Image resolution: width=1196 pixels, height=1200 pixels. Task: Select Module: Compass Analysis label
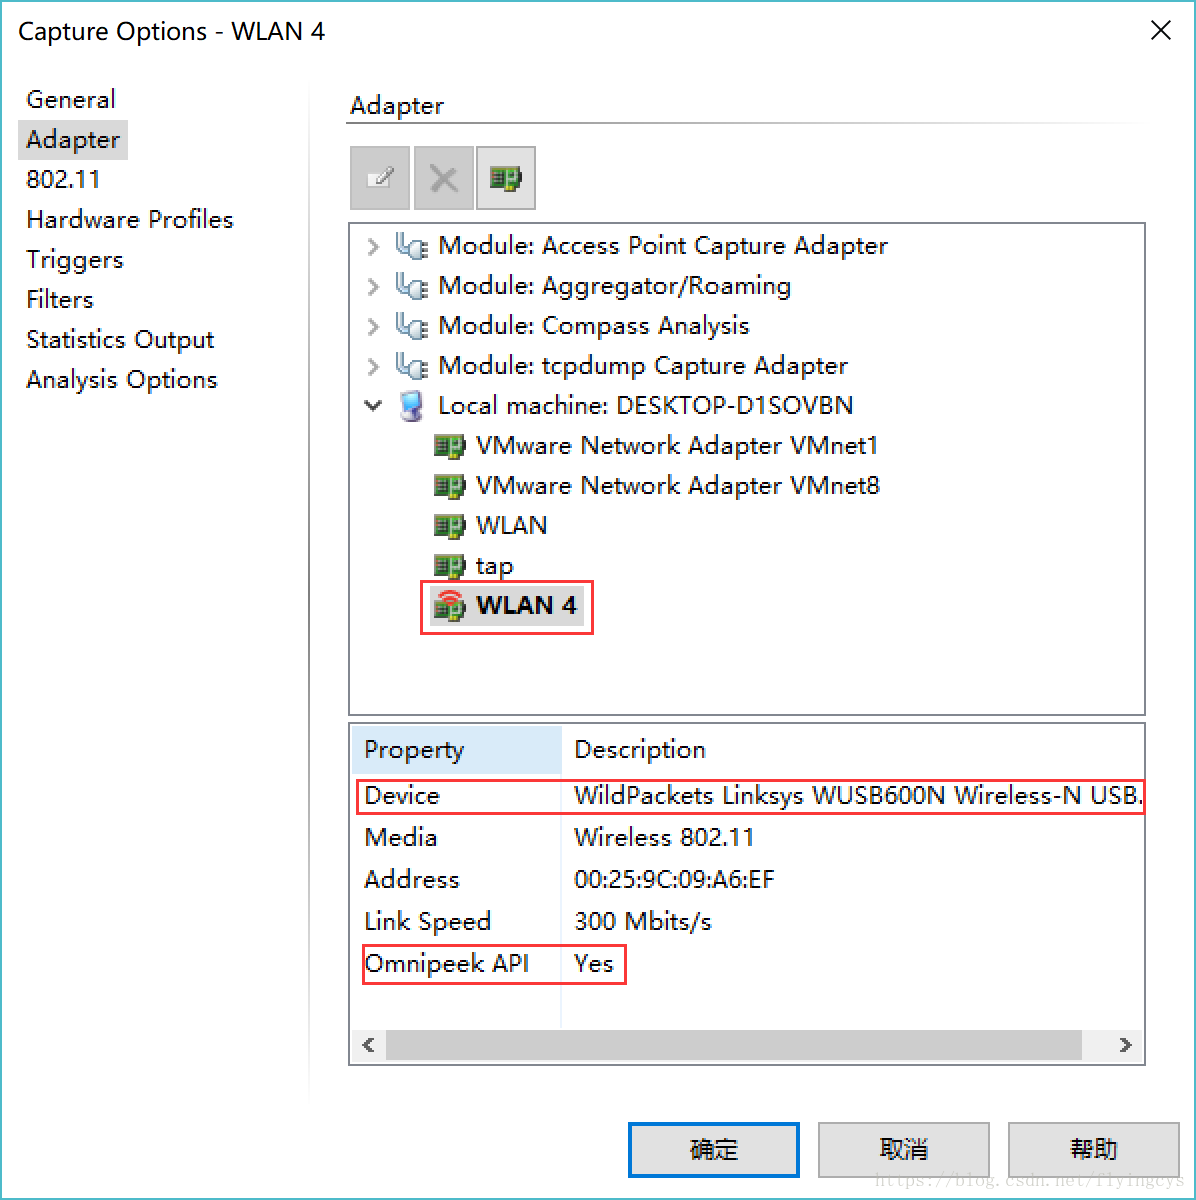(594, 326)
